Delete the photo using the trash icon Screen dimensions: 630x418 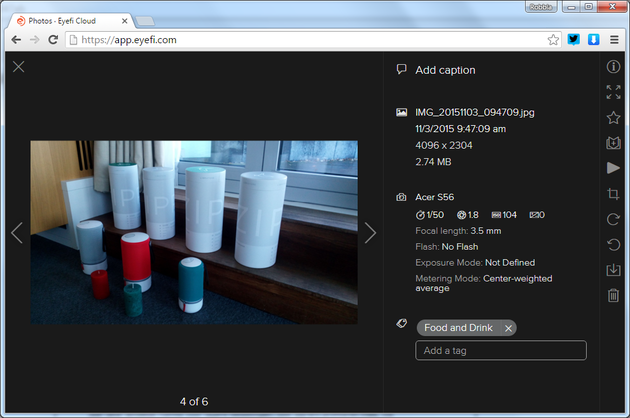click(613, 295)
